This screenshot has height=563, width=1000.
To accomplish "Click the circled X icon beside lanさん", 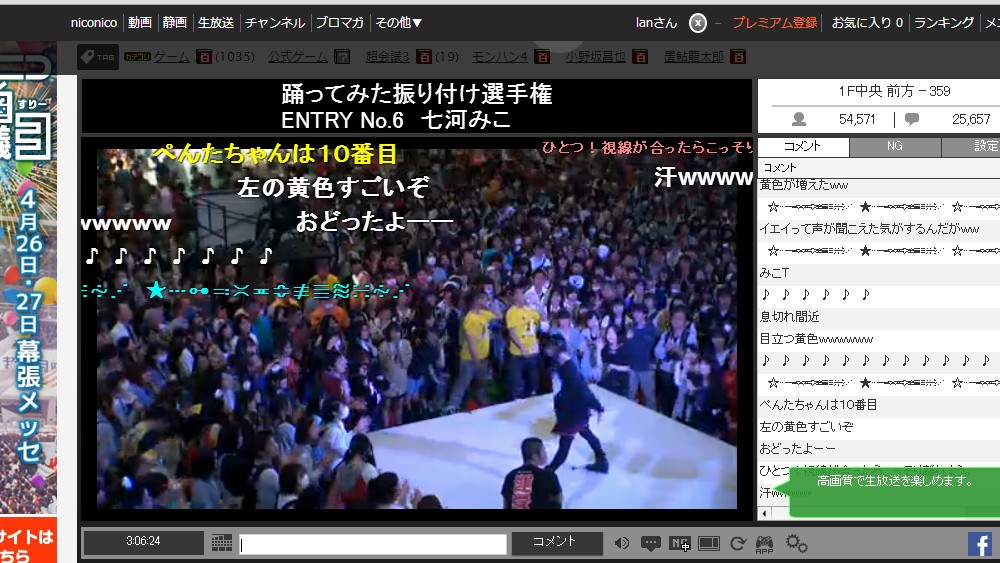I will [x=698, y=23].
